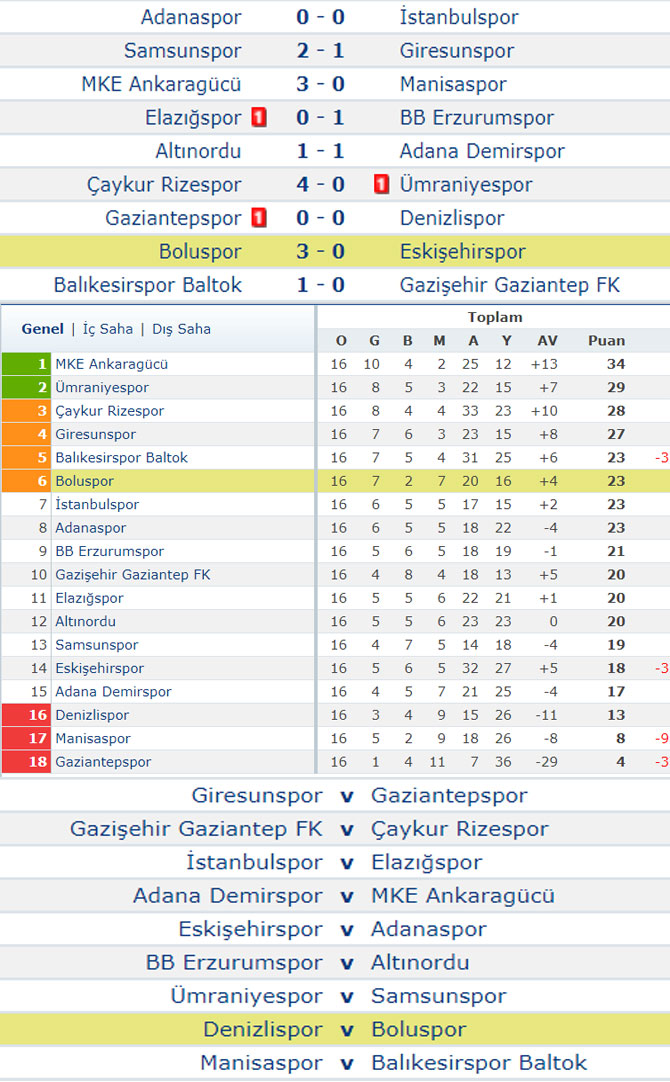The image size is (670, 1082).
Task: Click the Samsunspor 2 - 1 result
Action: coord(320,50)
